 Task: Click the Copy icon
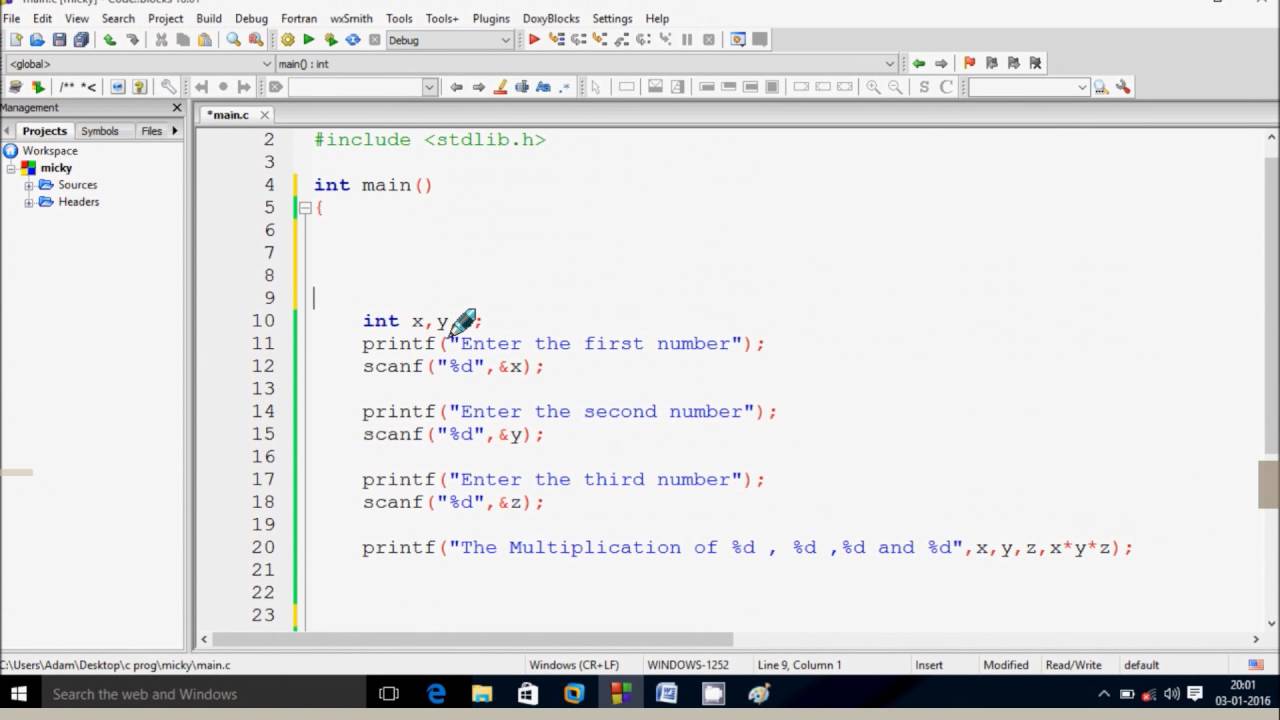[x=183, y=40]
